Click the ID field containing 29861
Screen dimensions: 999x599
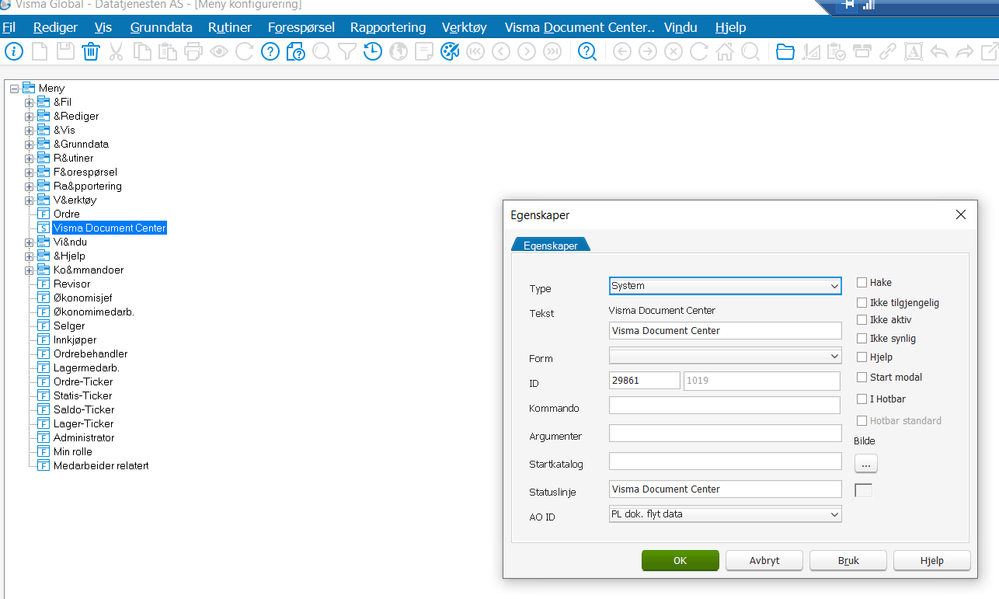644,380
